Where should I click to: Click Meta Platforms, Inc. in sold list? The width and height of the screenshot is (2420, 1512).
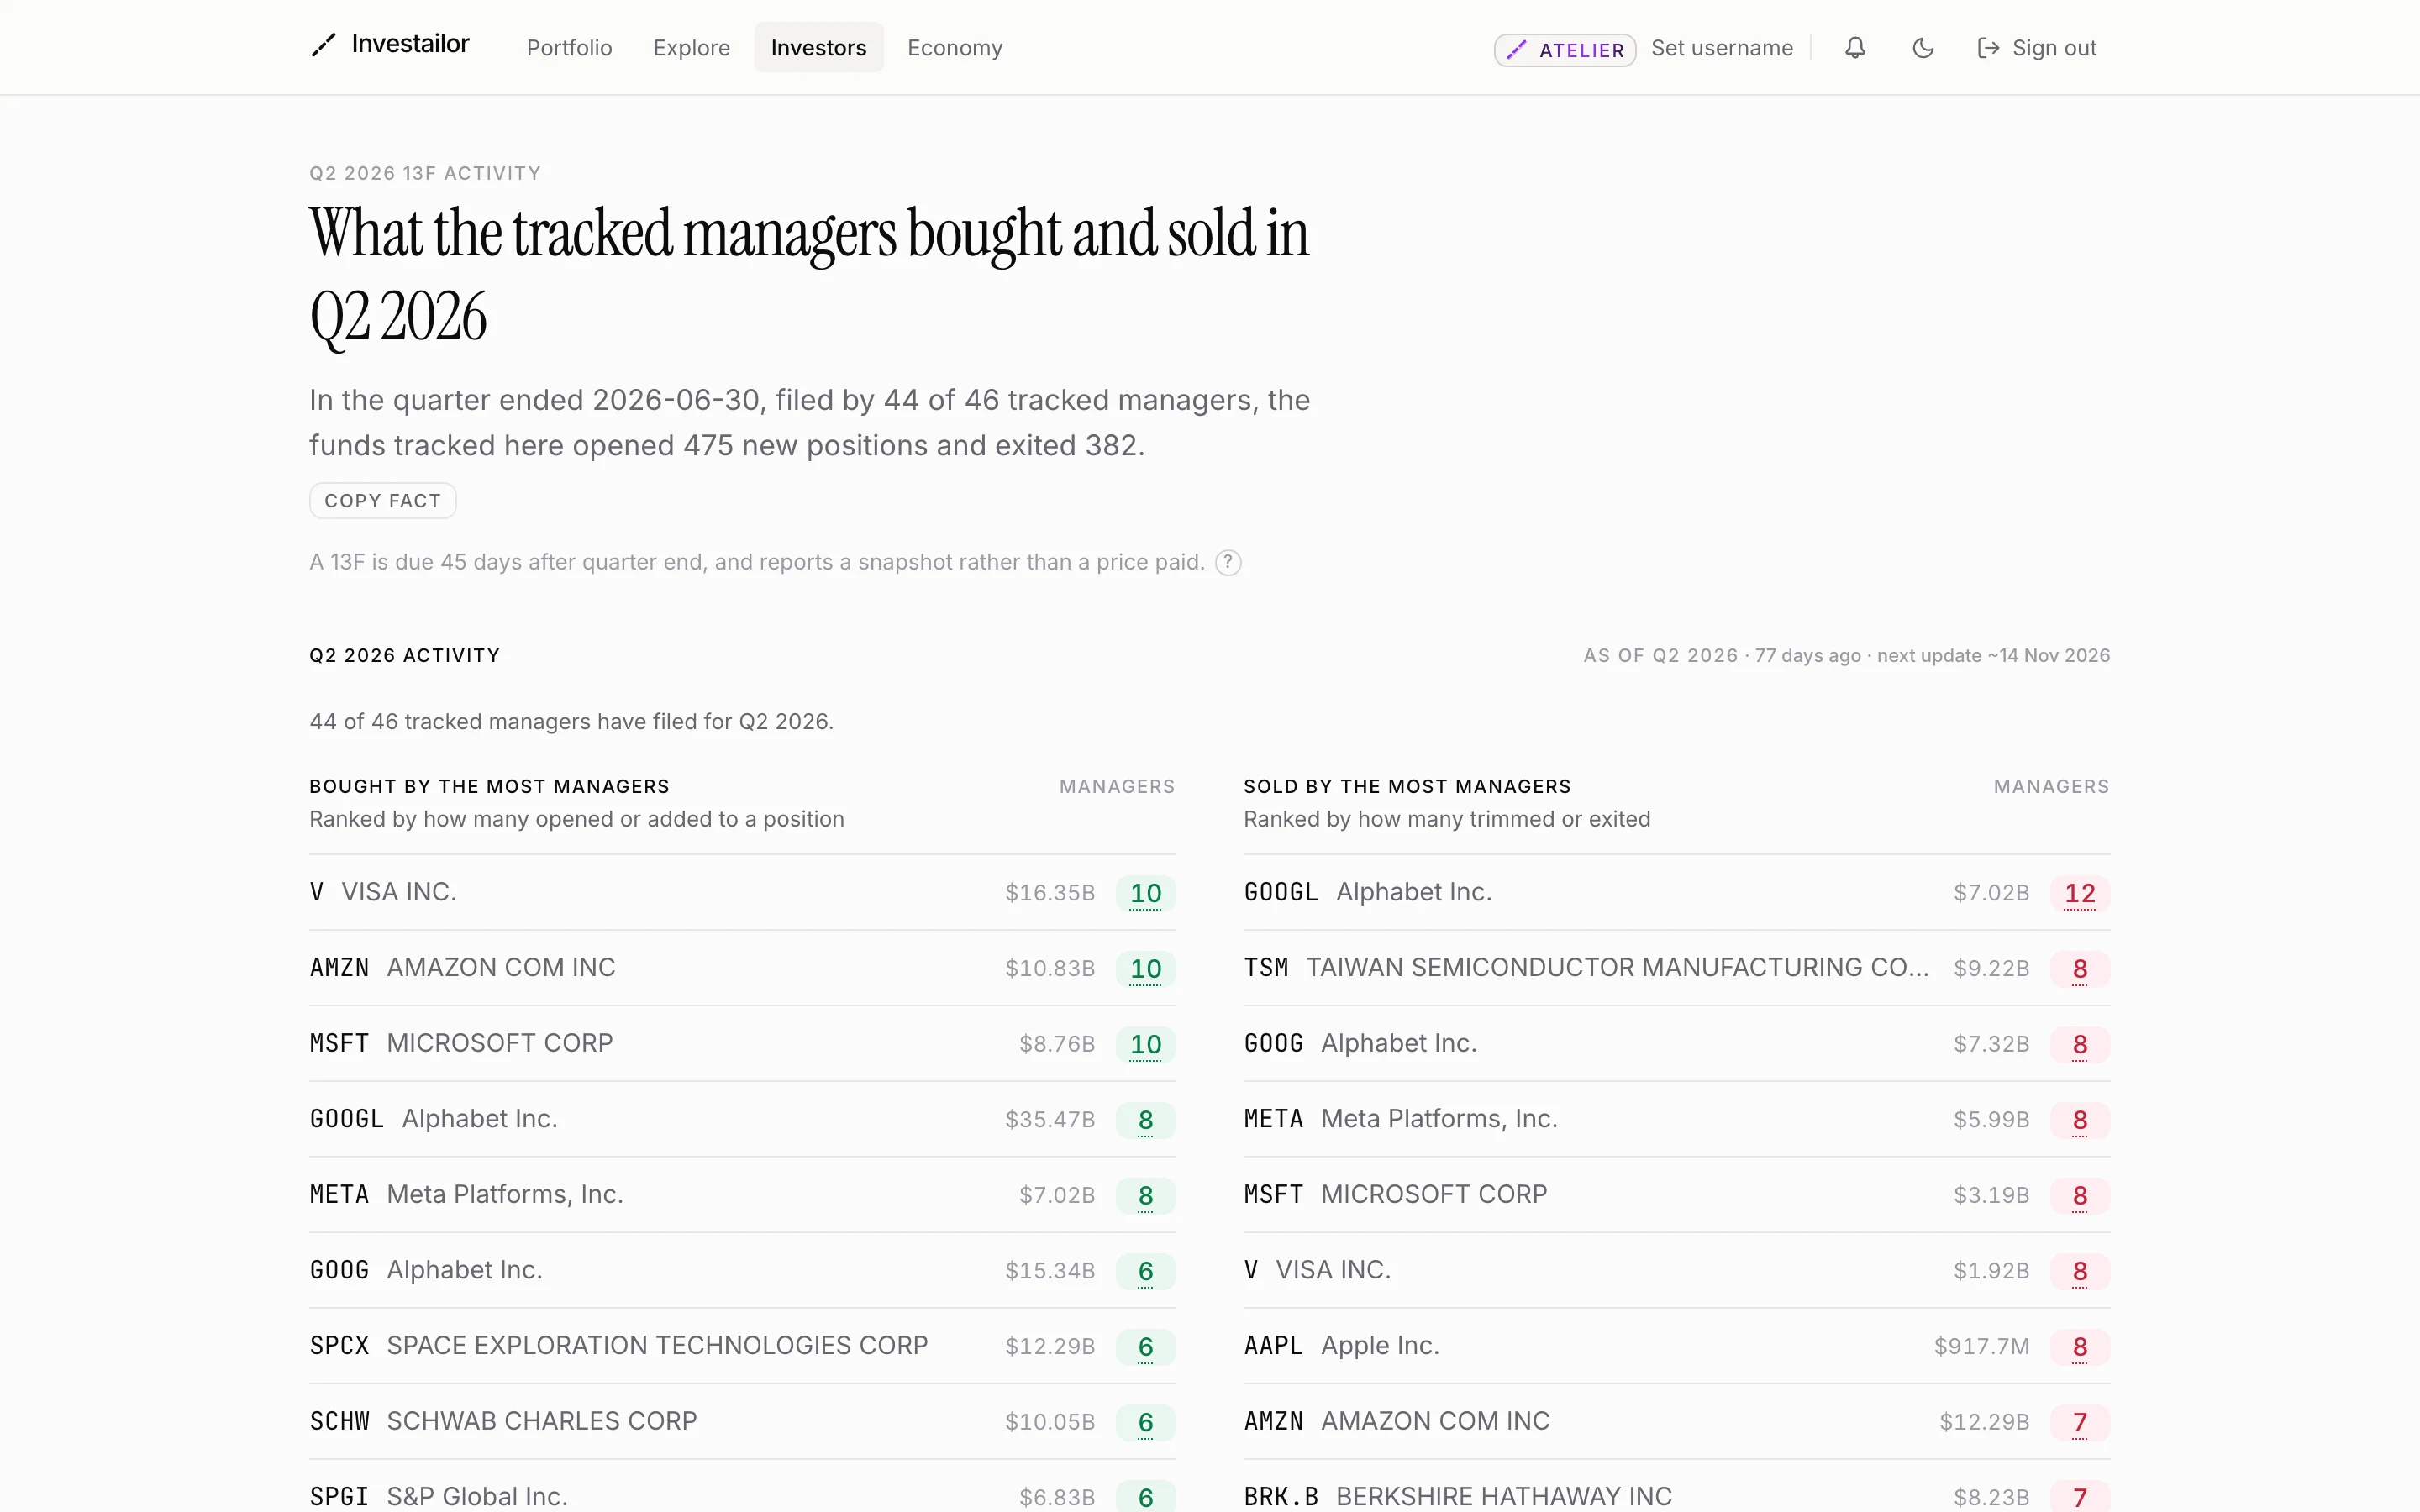[1677, 1119]
